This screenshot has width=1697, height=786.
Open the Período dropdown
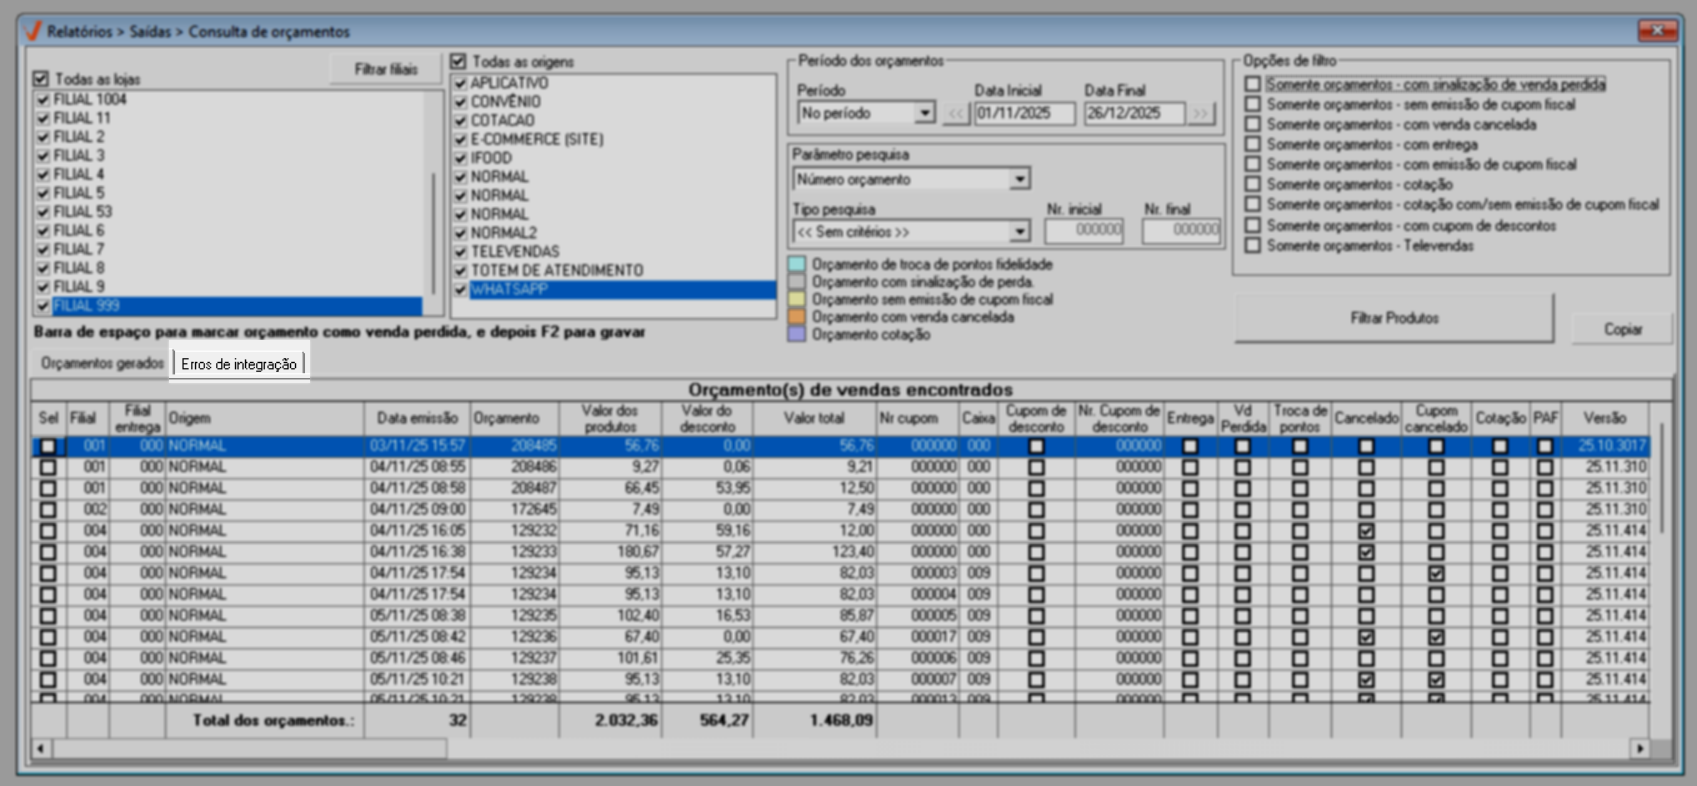point(924,114)
